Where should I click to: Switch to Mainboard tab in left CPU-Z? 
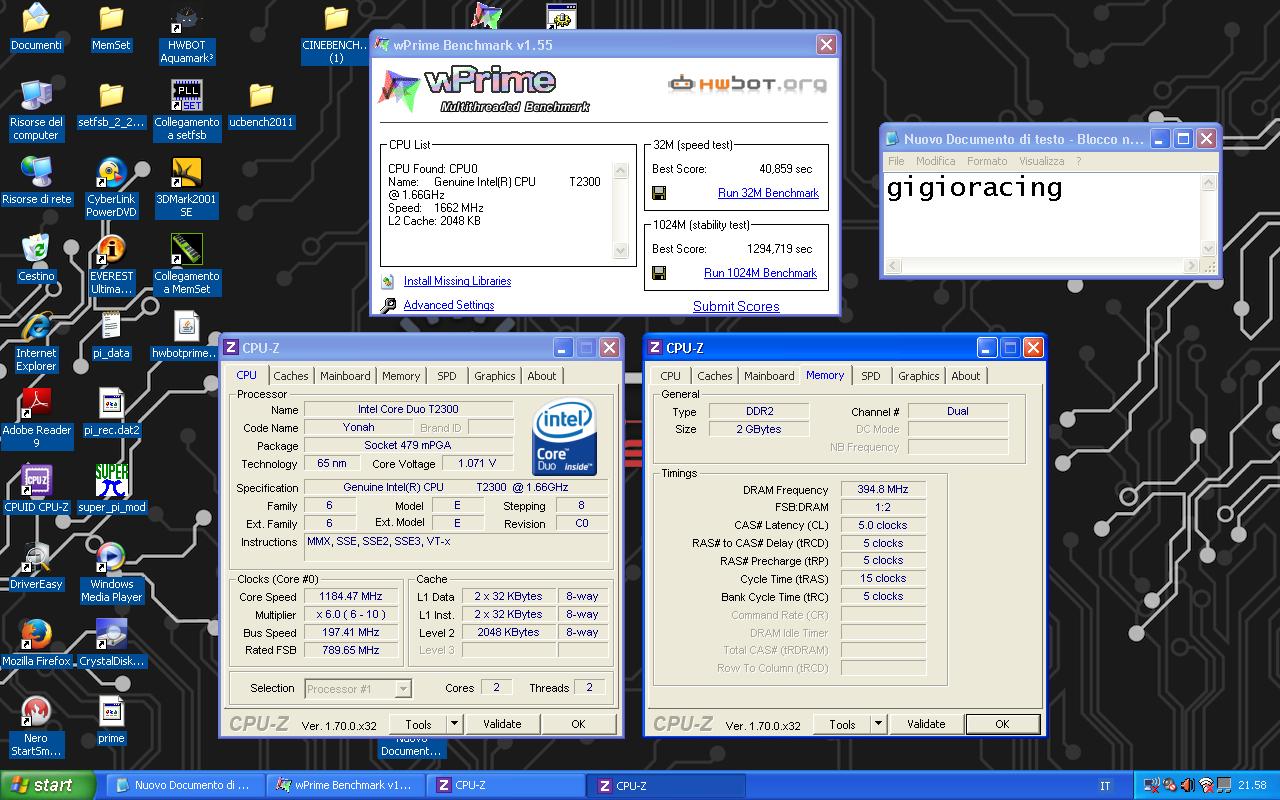point(345,376)
